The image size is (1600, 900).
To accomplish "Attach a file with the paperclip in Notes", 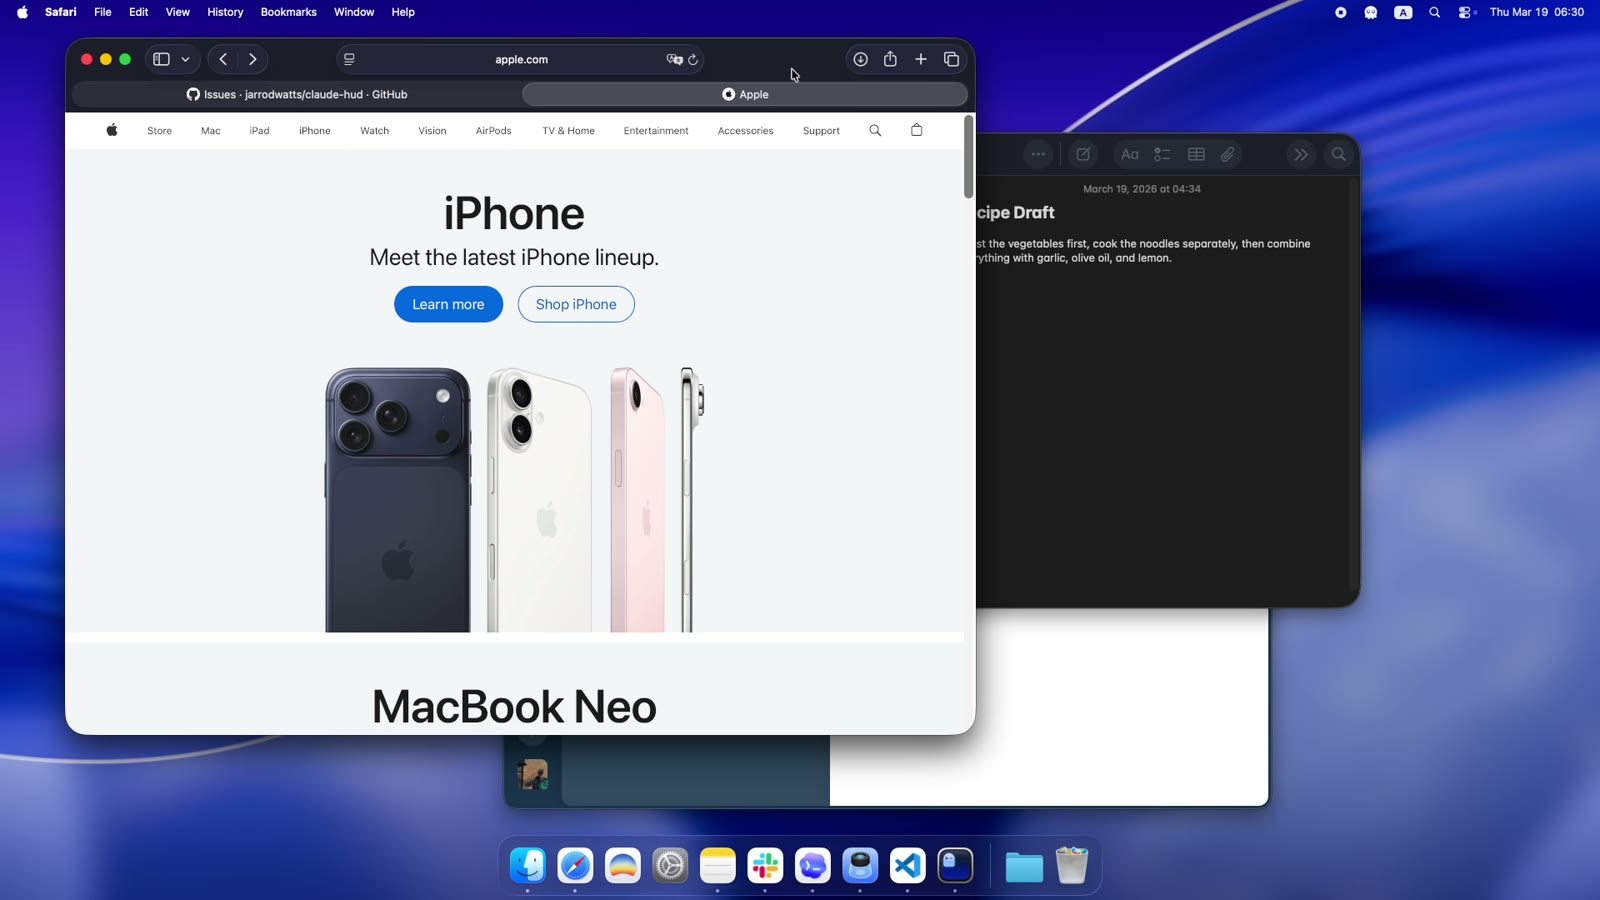I will [x=1228, y=154].
